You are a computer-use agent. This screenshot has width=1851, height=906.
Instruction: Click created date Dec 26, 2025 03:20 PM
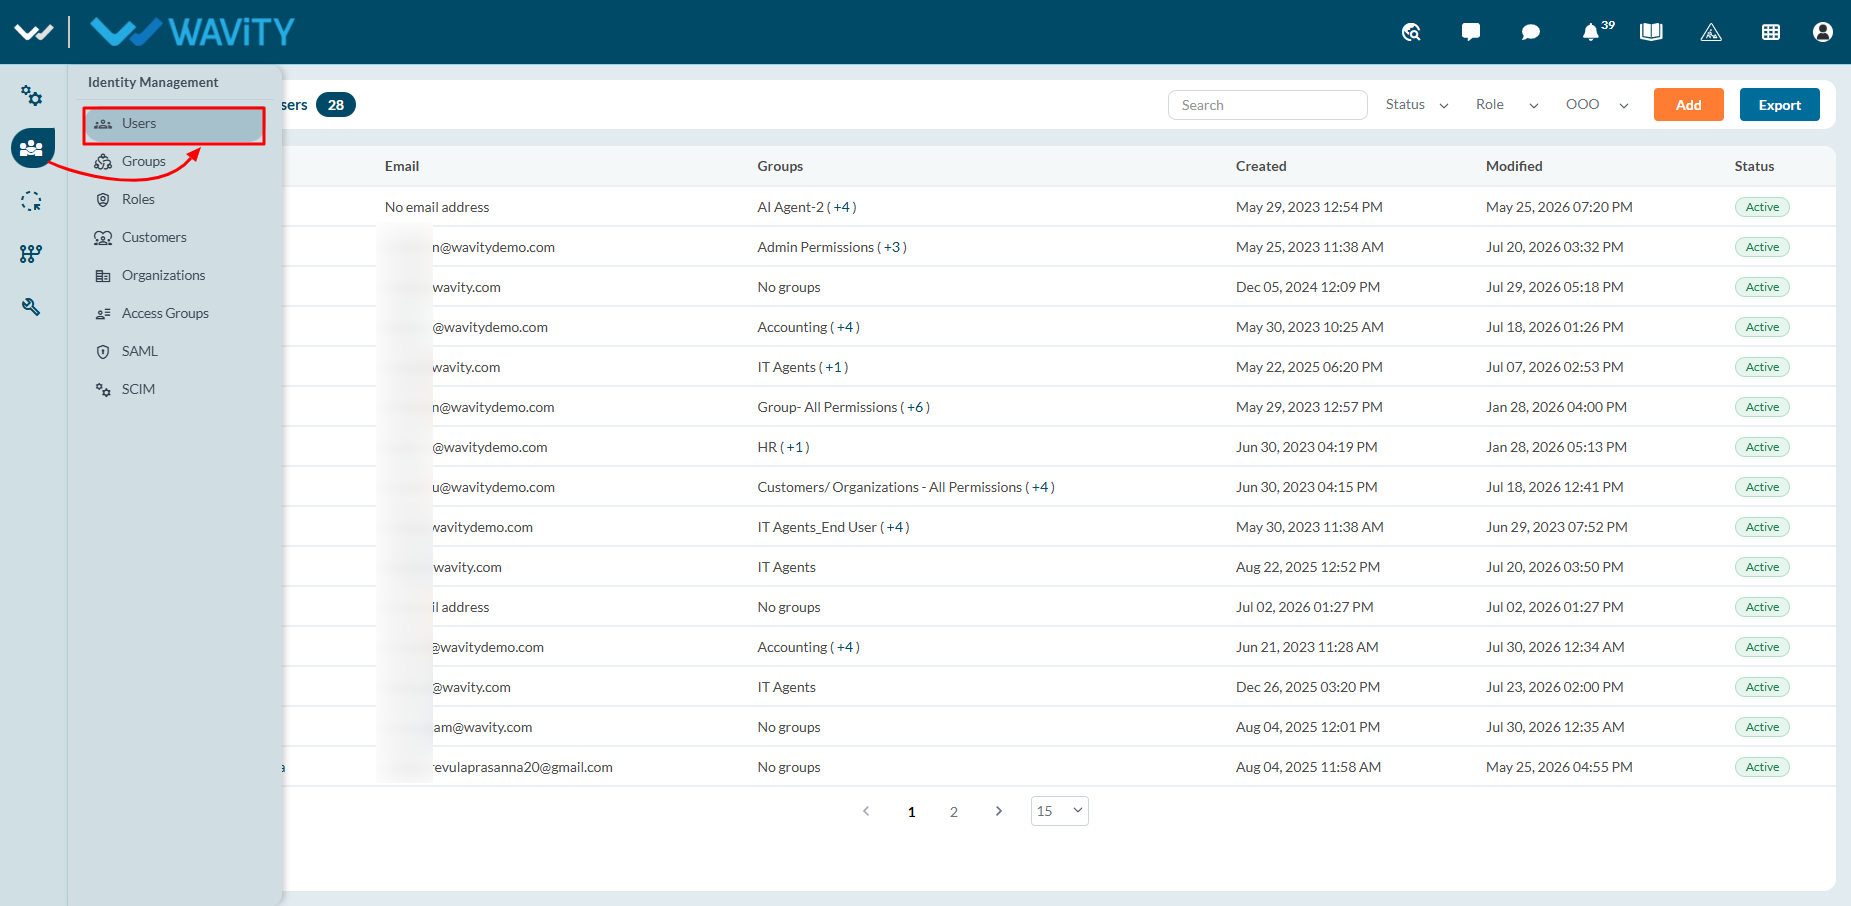[x=1308, y=687]
